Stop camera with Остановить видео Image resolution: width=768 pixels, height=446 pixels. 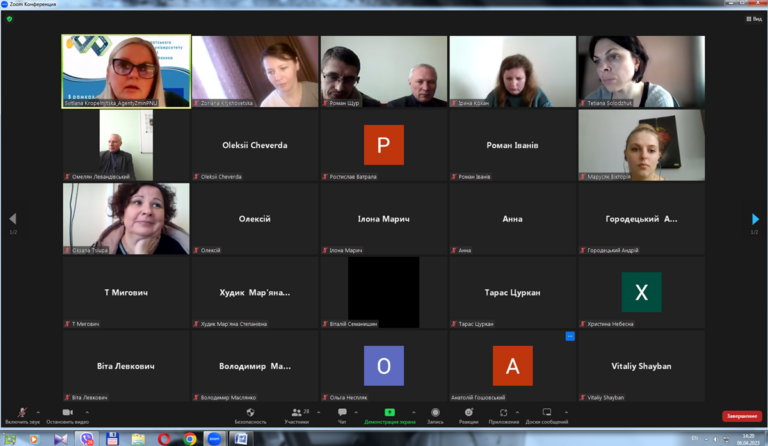tap(68, 416)
